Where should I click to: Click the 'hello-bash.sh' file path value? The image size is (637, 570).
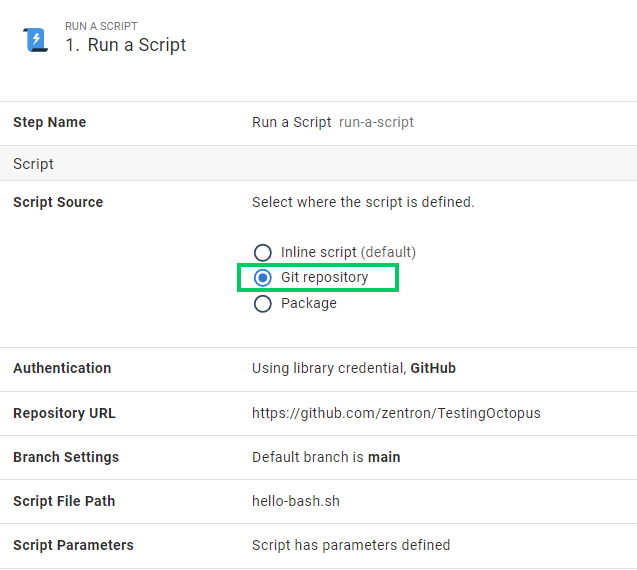[296, 501]
